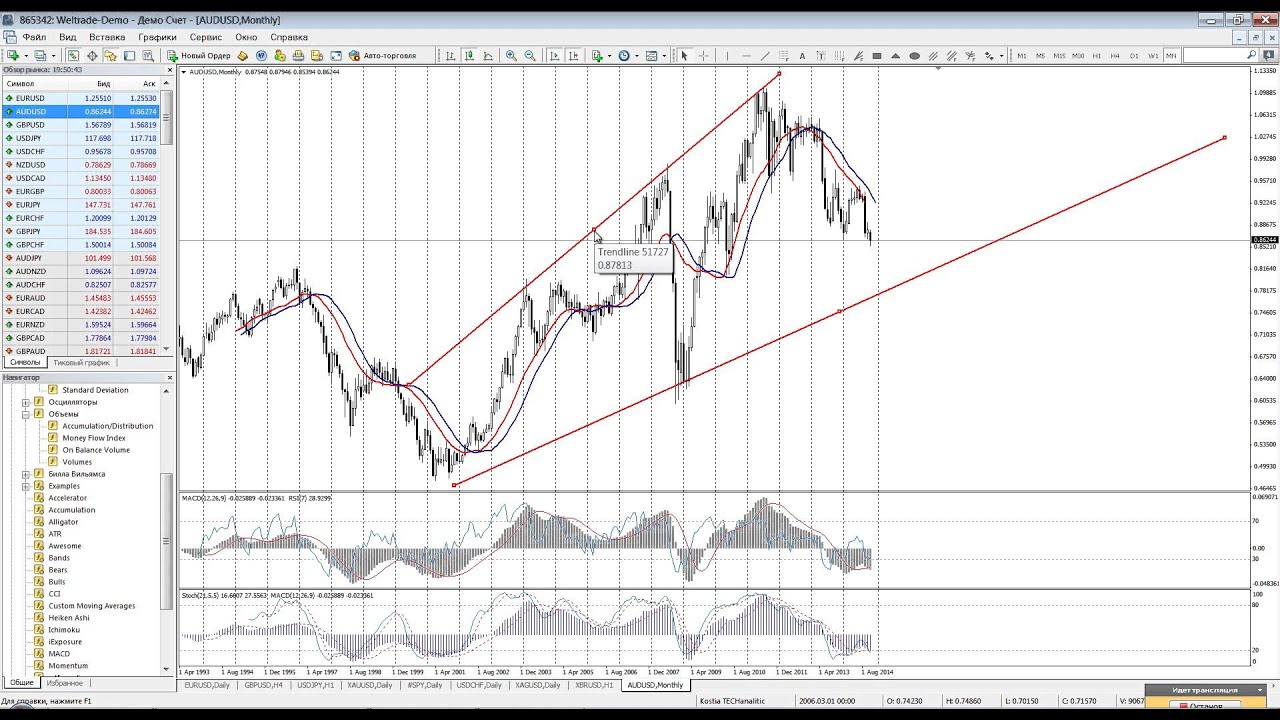Zoom in on the chart

pyautogui.click(x=511, y=56)
